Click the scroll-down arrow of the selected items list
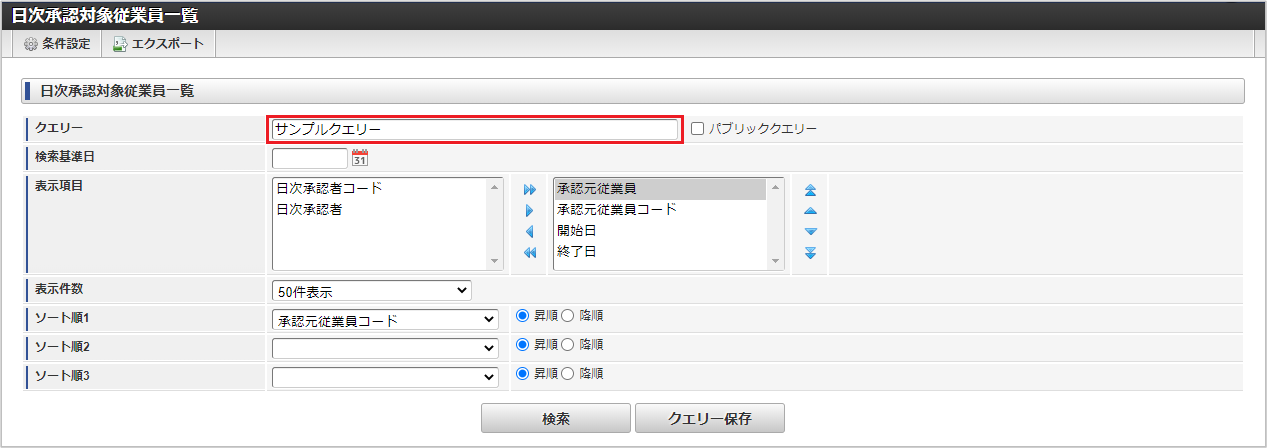Screen dimensions: 1267x448 point(775,261)
